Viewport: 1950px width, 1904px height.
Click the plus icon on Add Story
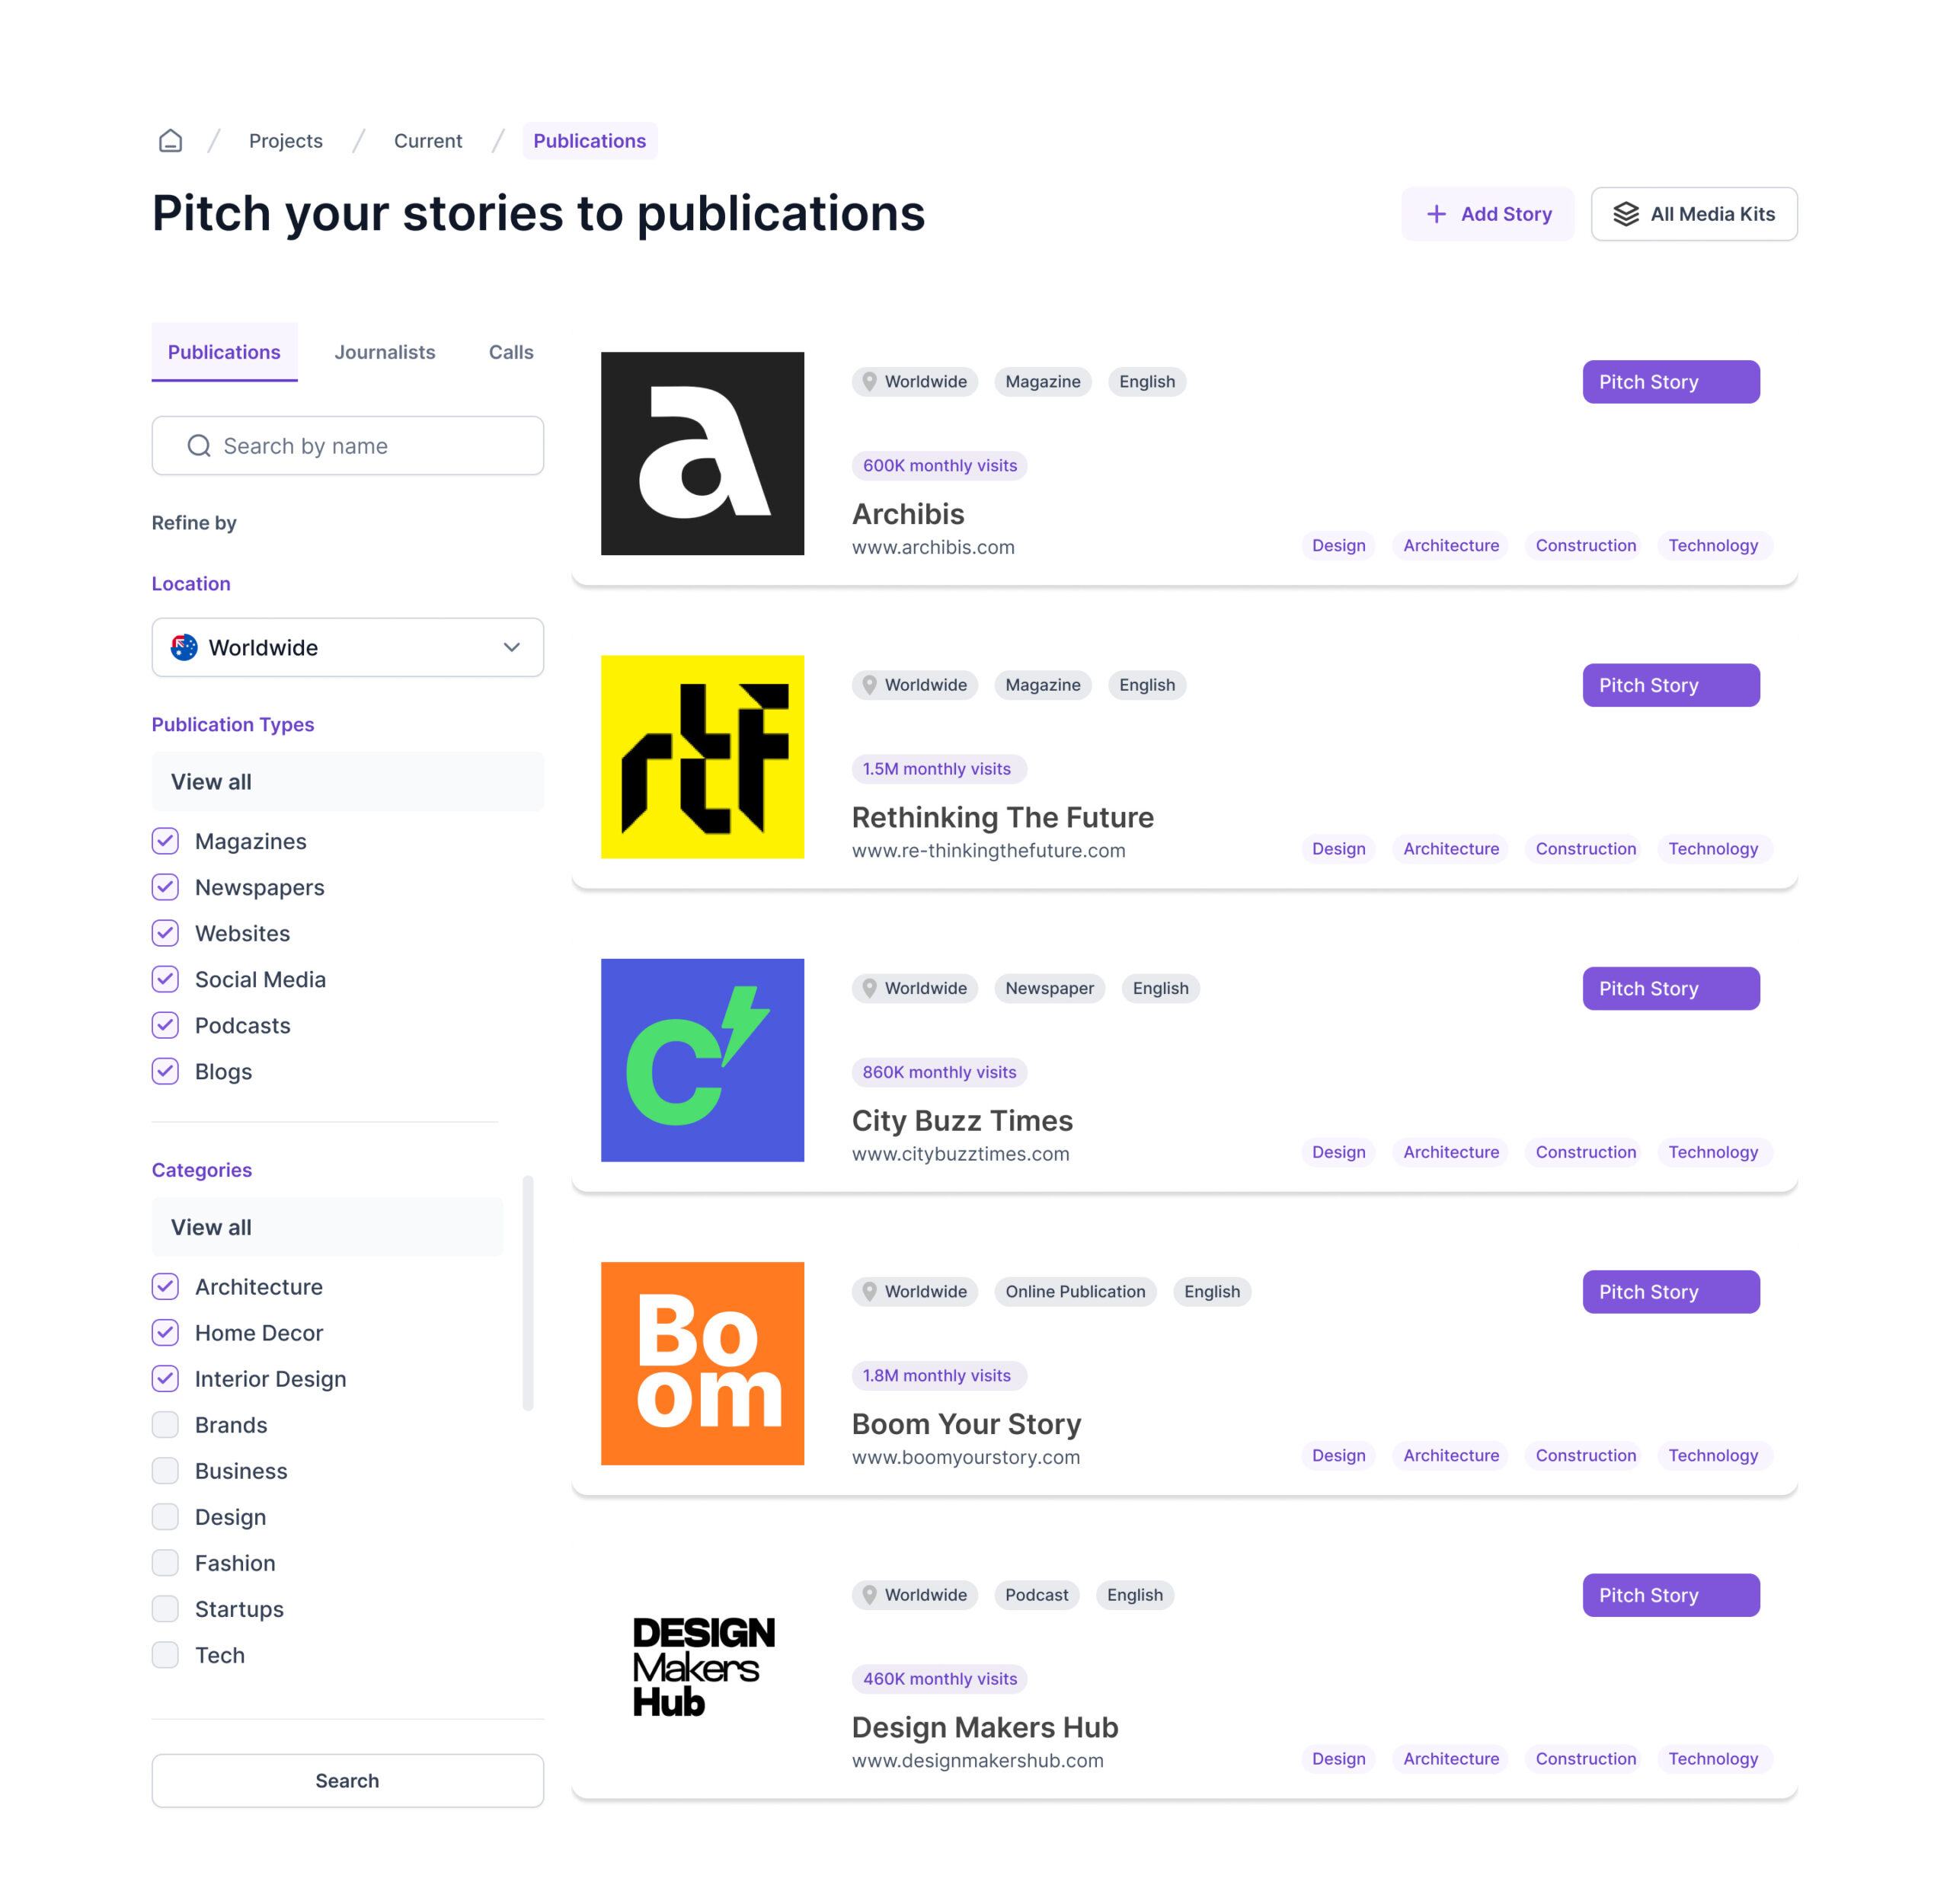[x=1436, y=214]
